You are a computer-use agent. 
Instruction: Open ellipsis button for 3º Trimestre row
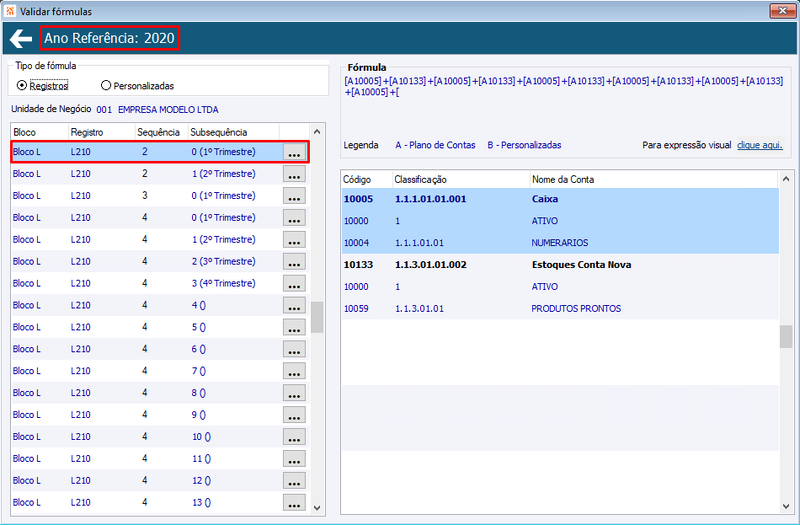click(x=294, y=262)
